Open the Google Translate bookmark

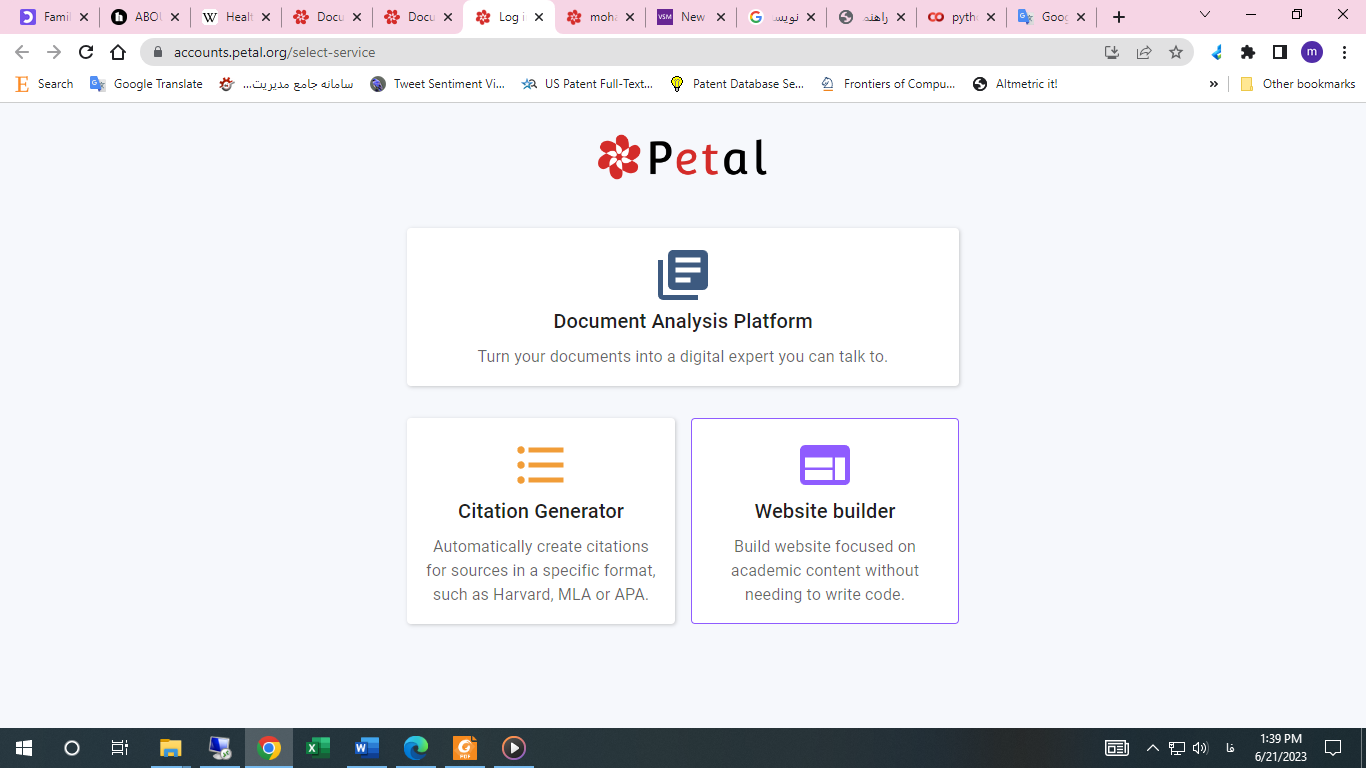tap(146, 84)
